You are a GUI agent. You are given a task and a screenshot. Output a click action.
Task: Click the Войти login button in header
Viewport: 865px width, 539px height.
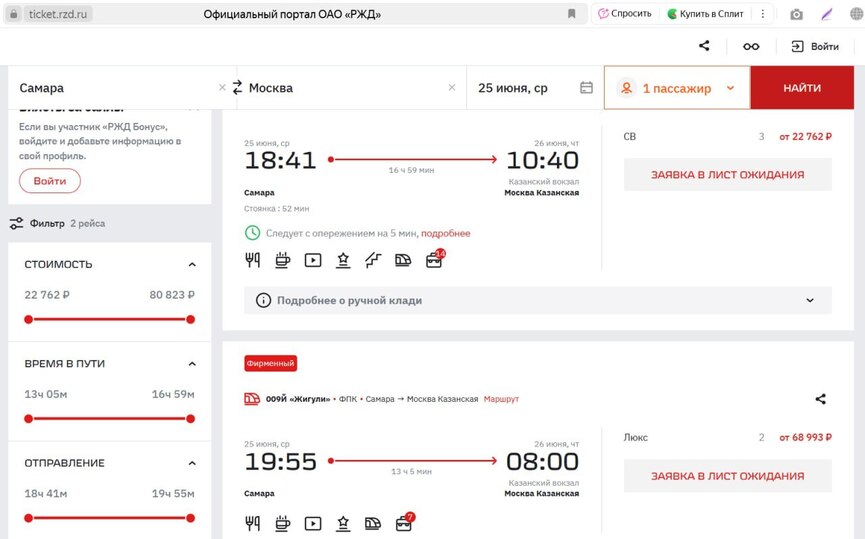click(815, 46)
